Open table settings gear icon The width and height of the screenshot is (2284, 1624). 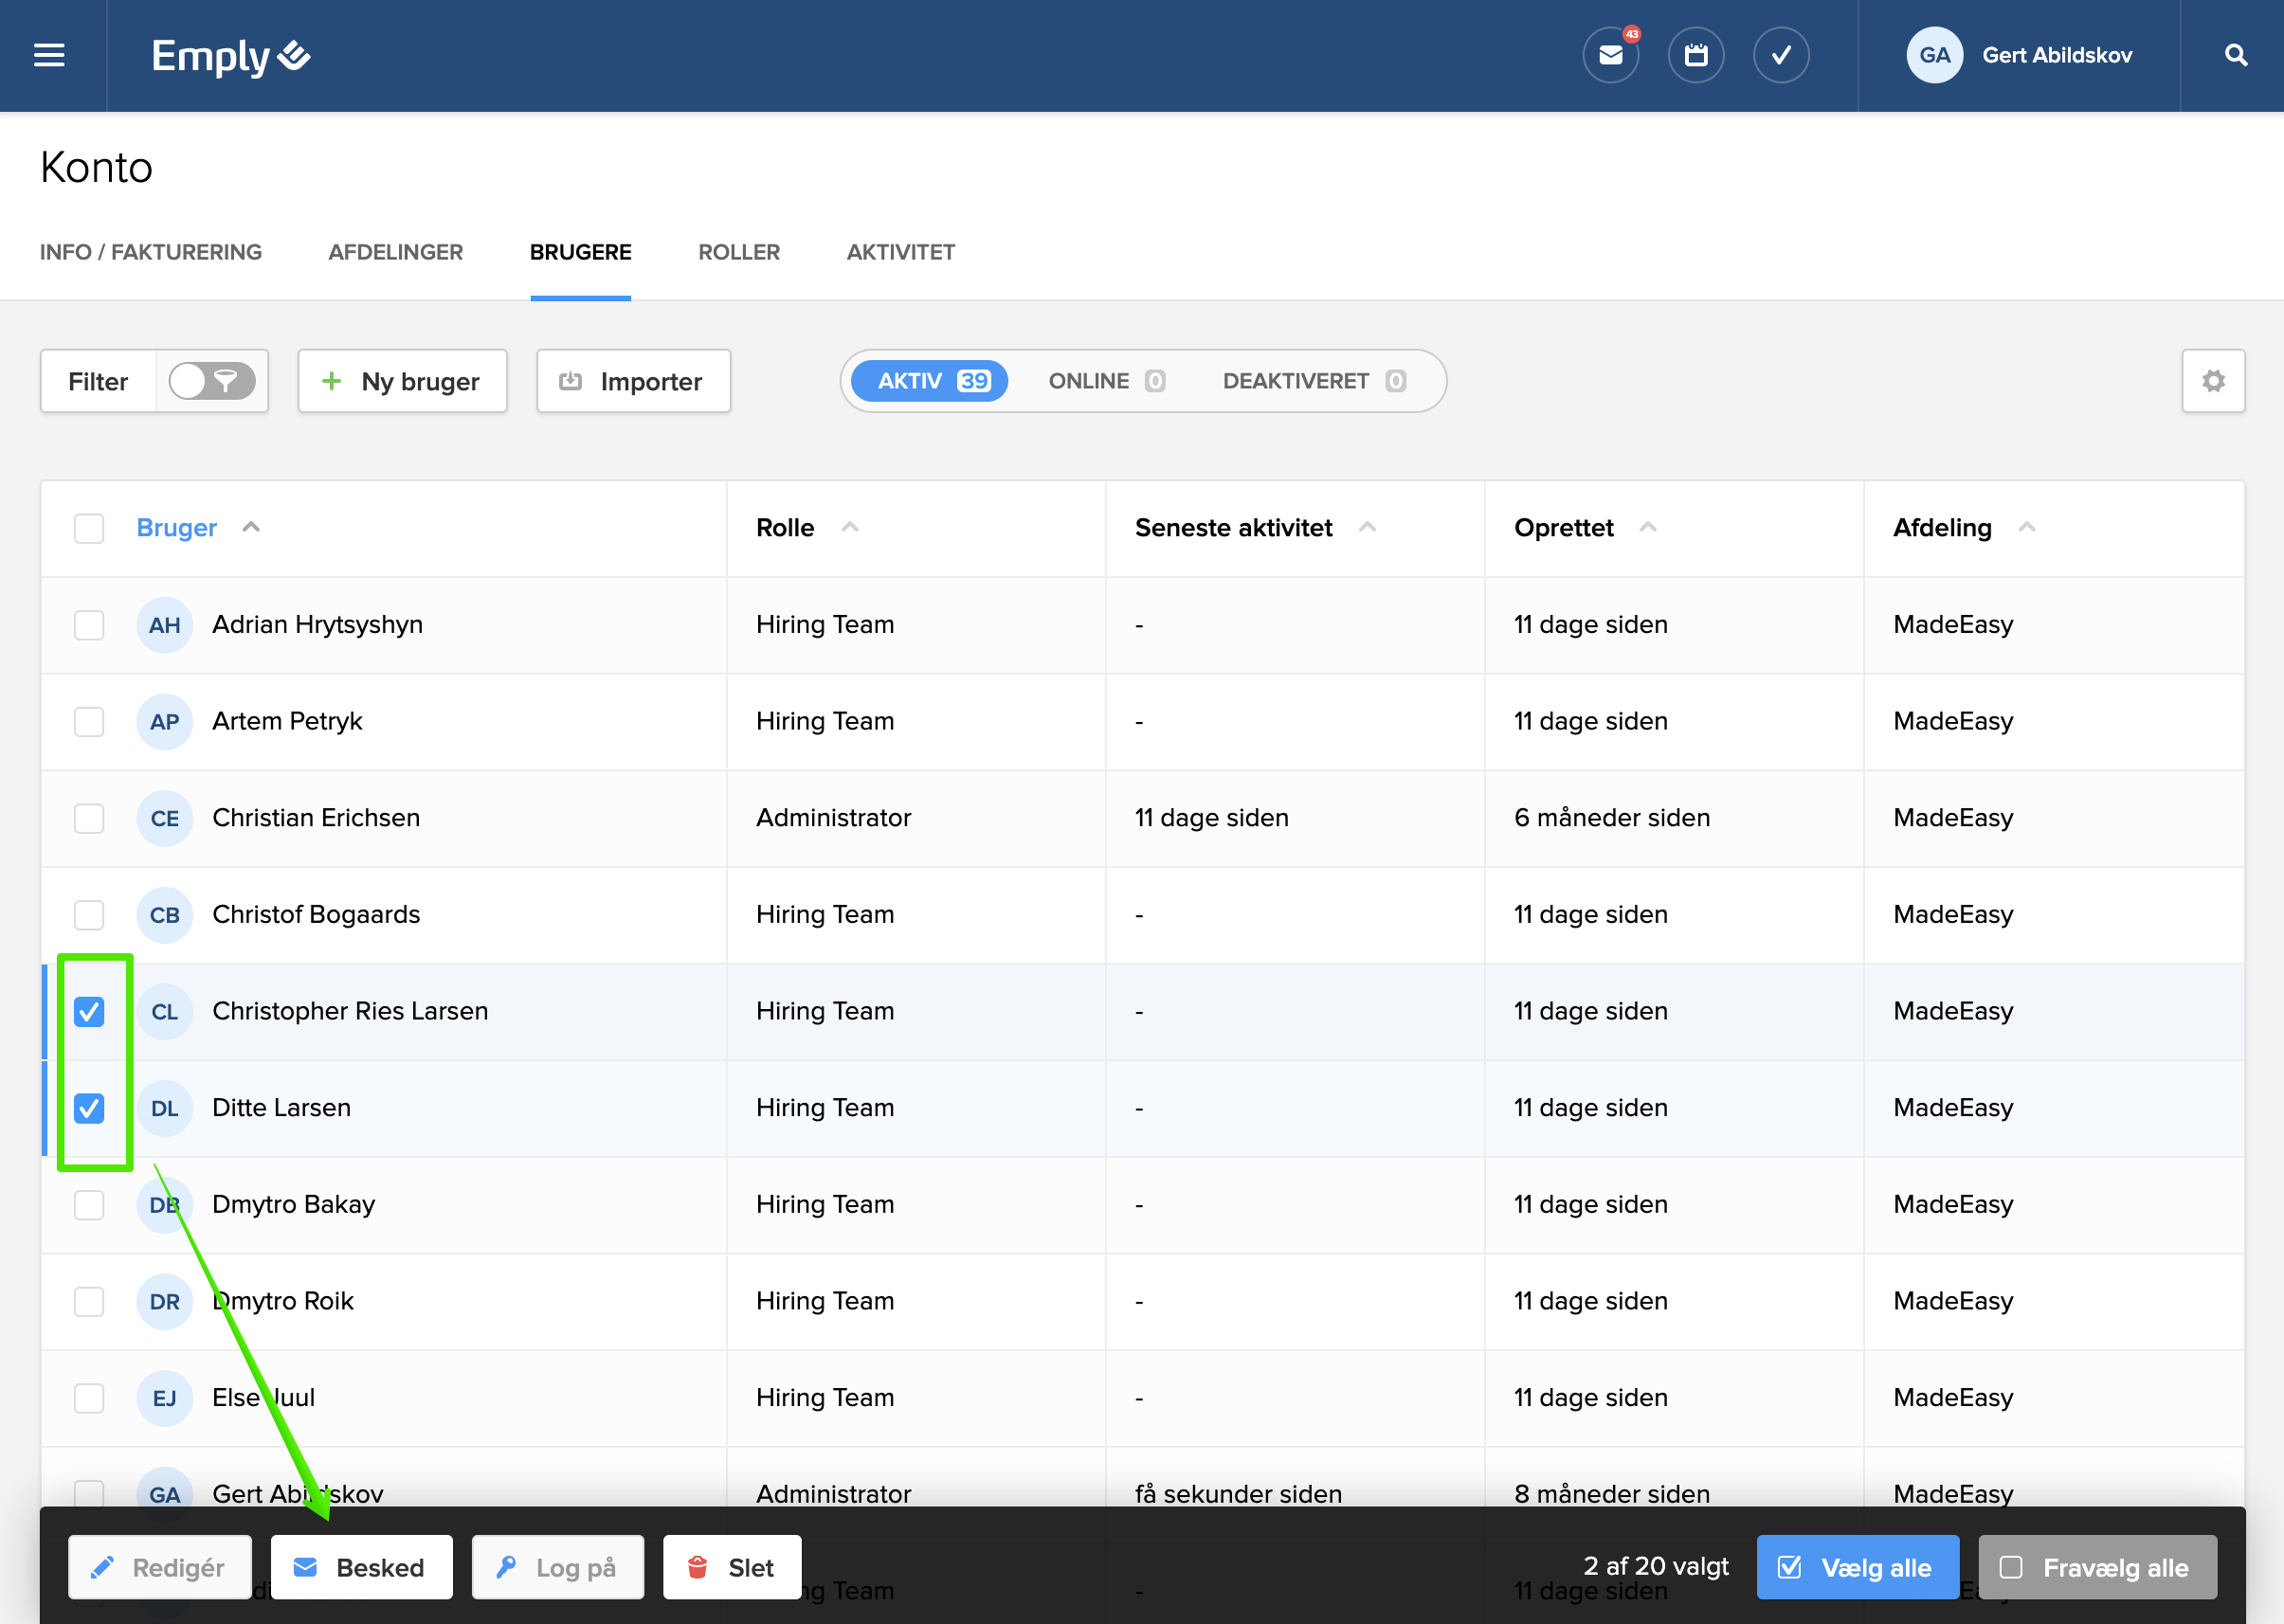tap(2213, 381)
